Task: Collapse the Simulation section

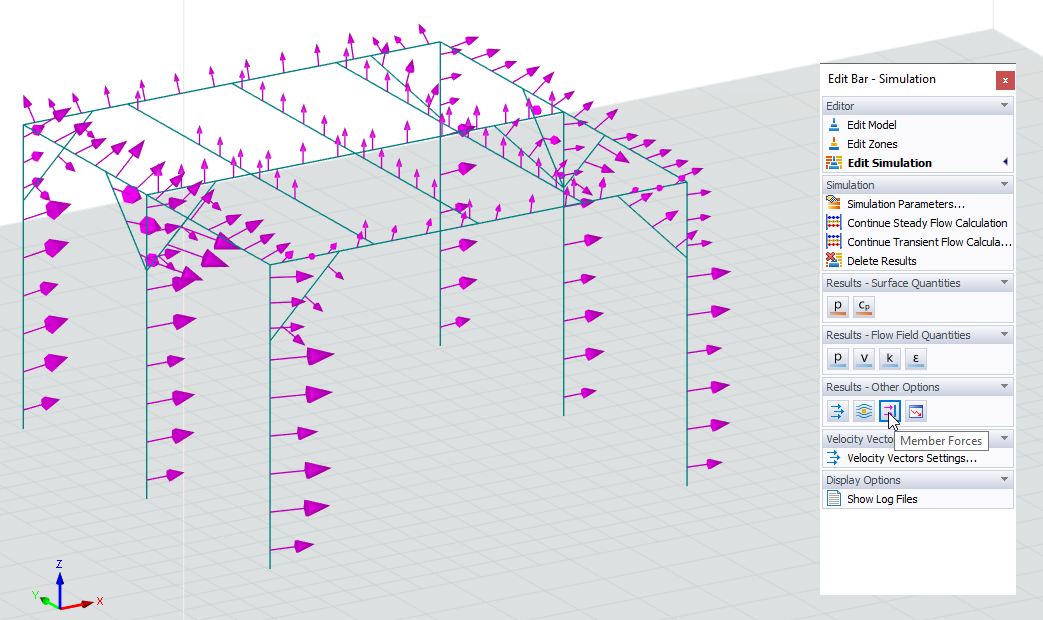Action: 1004,184
